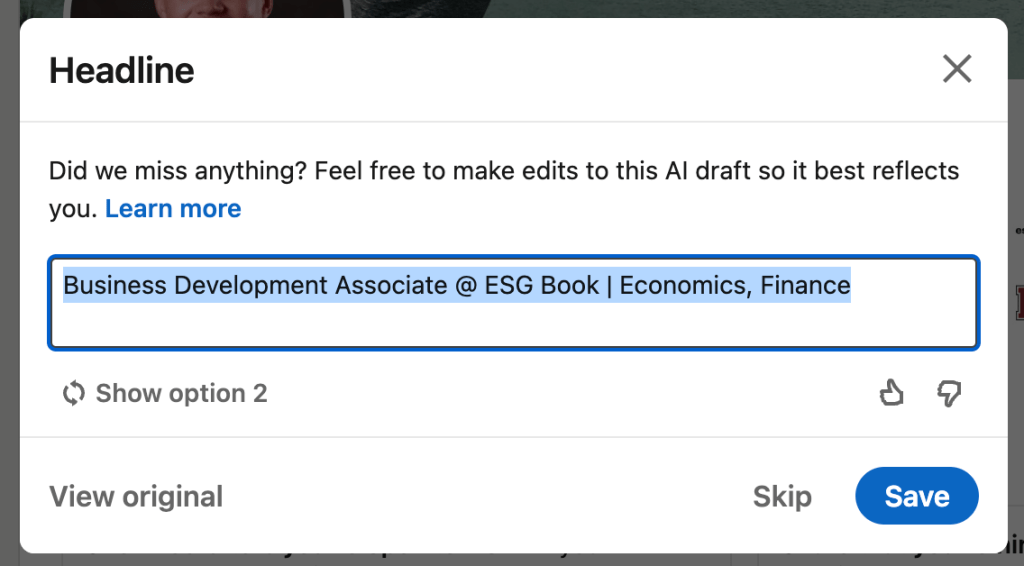Open the Learn more link
The height and width of the screenshot is (566, 1024).
point(173,209)
